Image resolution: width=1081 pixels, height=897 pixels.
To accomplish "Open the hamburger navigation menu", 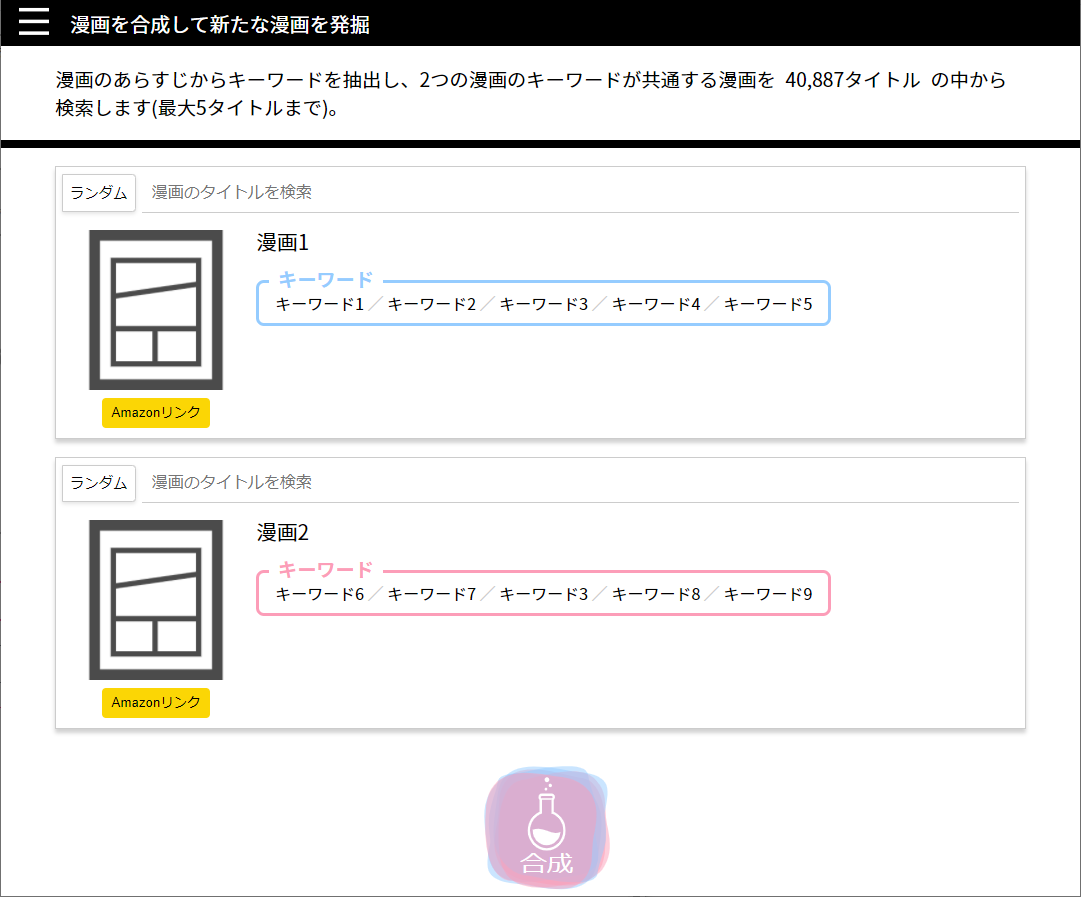I will [x=33, y=21].
